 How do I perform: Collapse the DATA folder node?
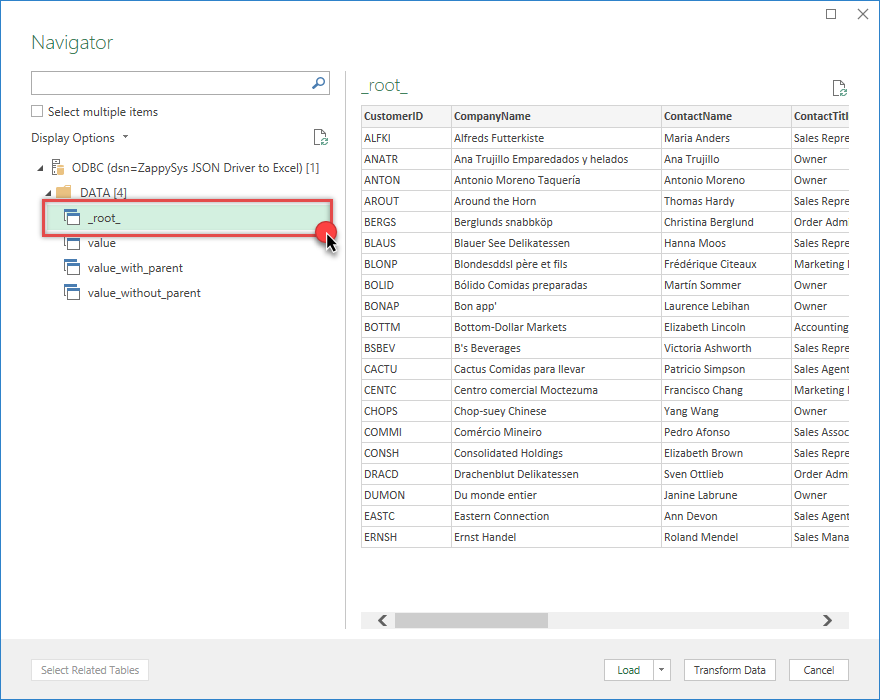47,192
